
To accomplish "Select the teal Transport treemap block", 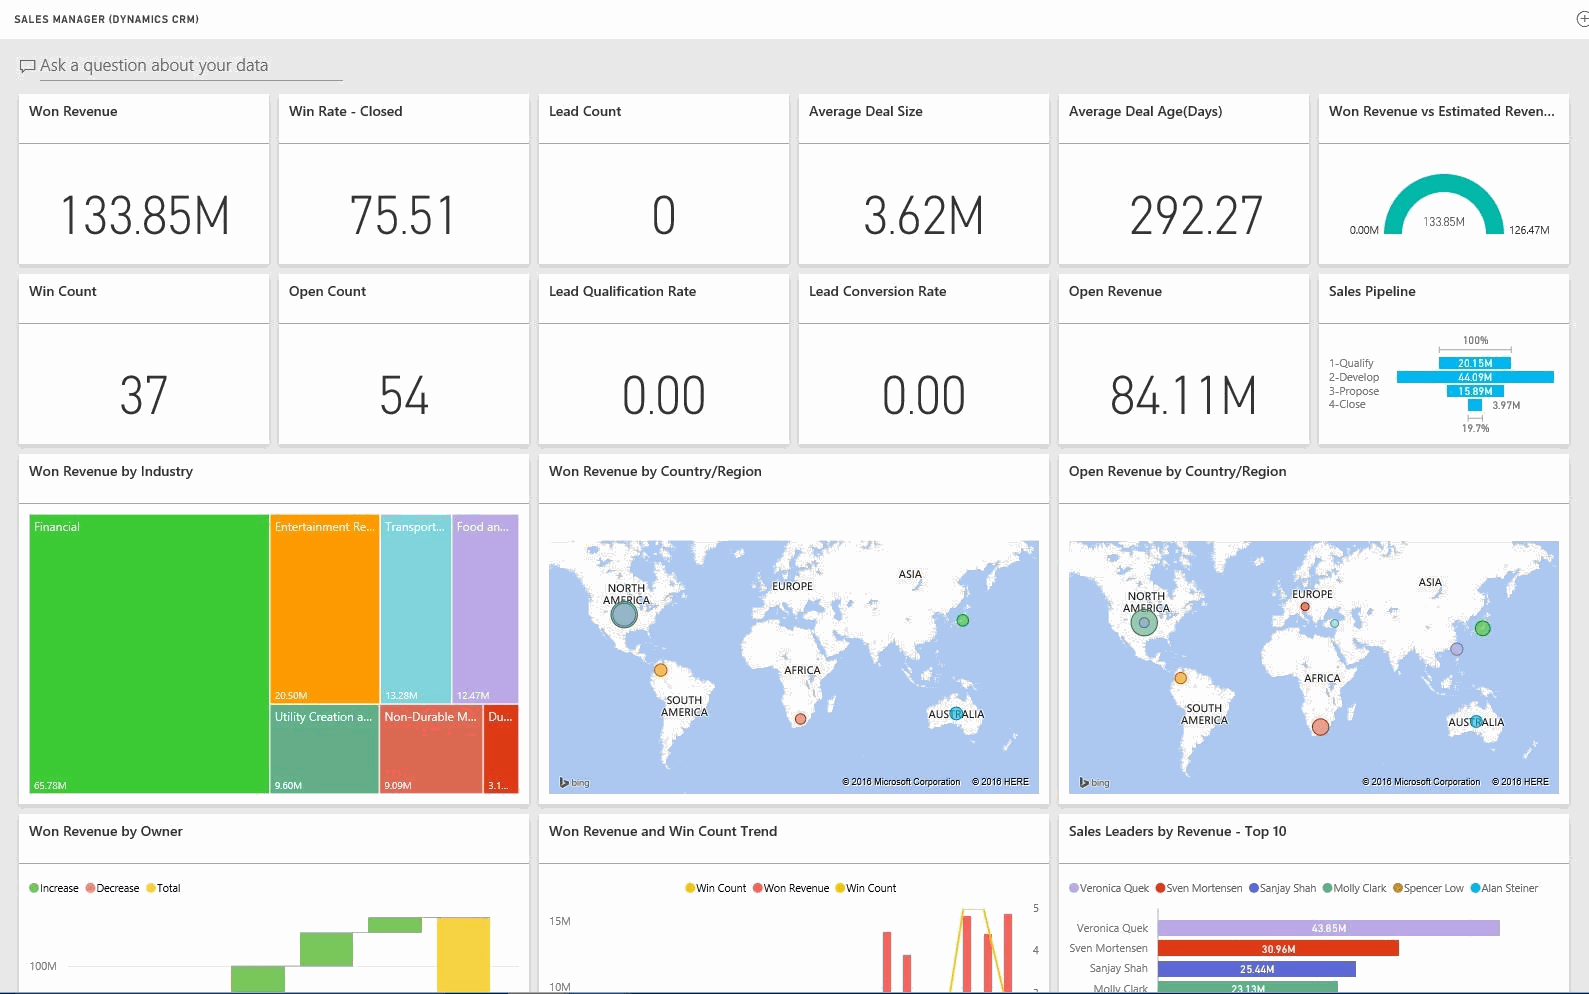I will (416, 609).
